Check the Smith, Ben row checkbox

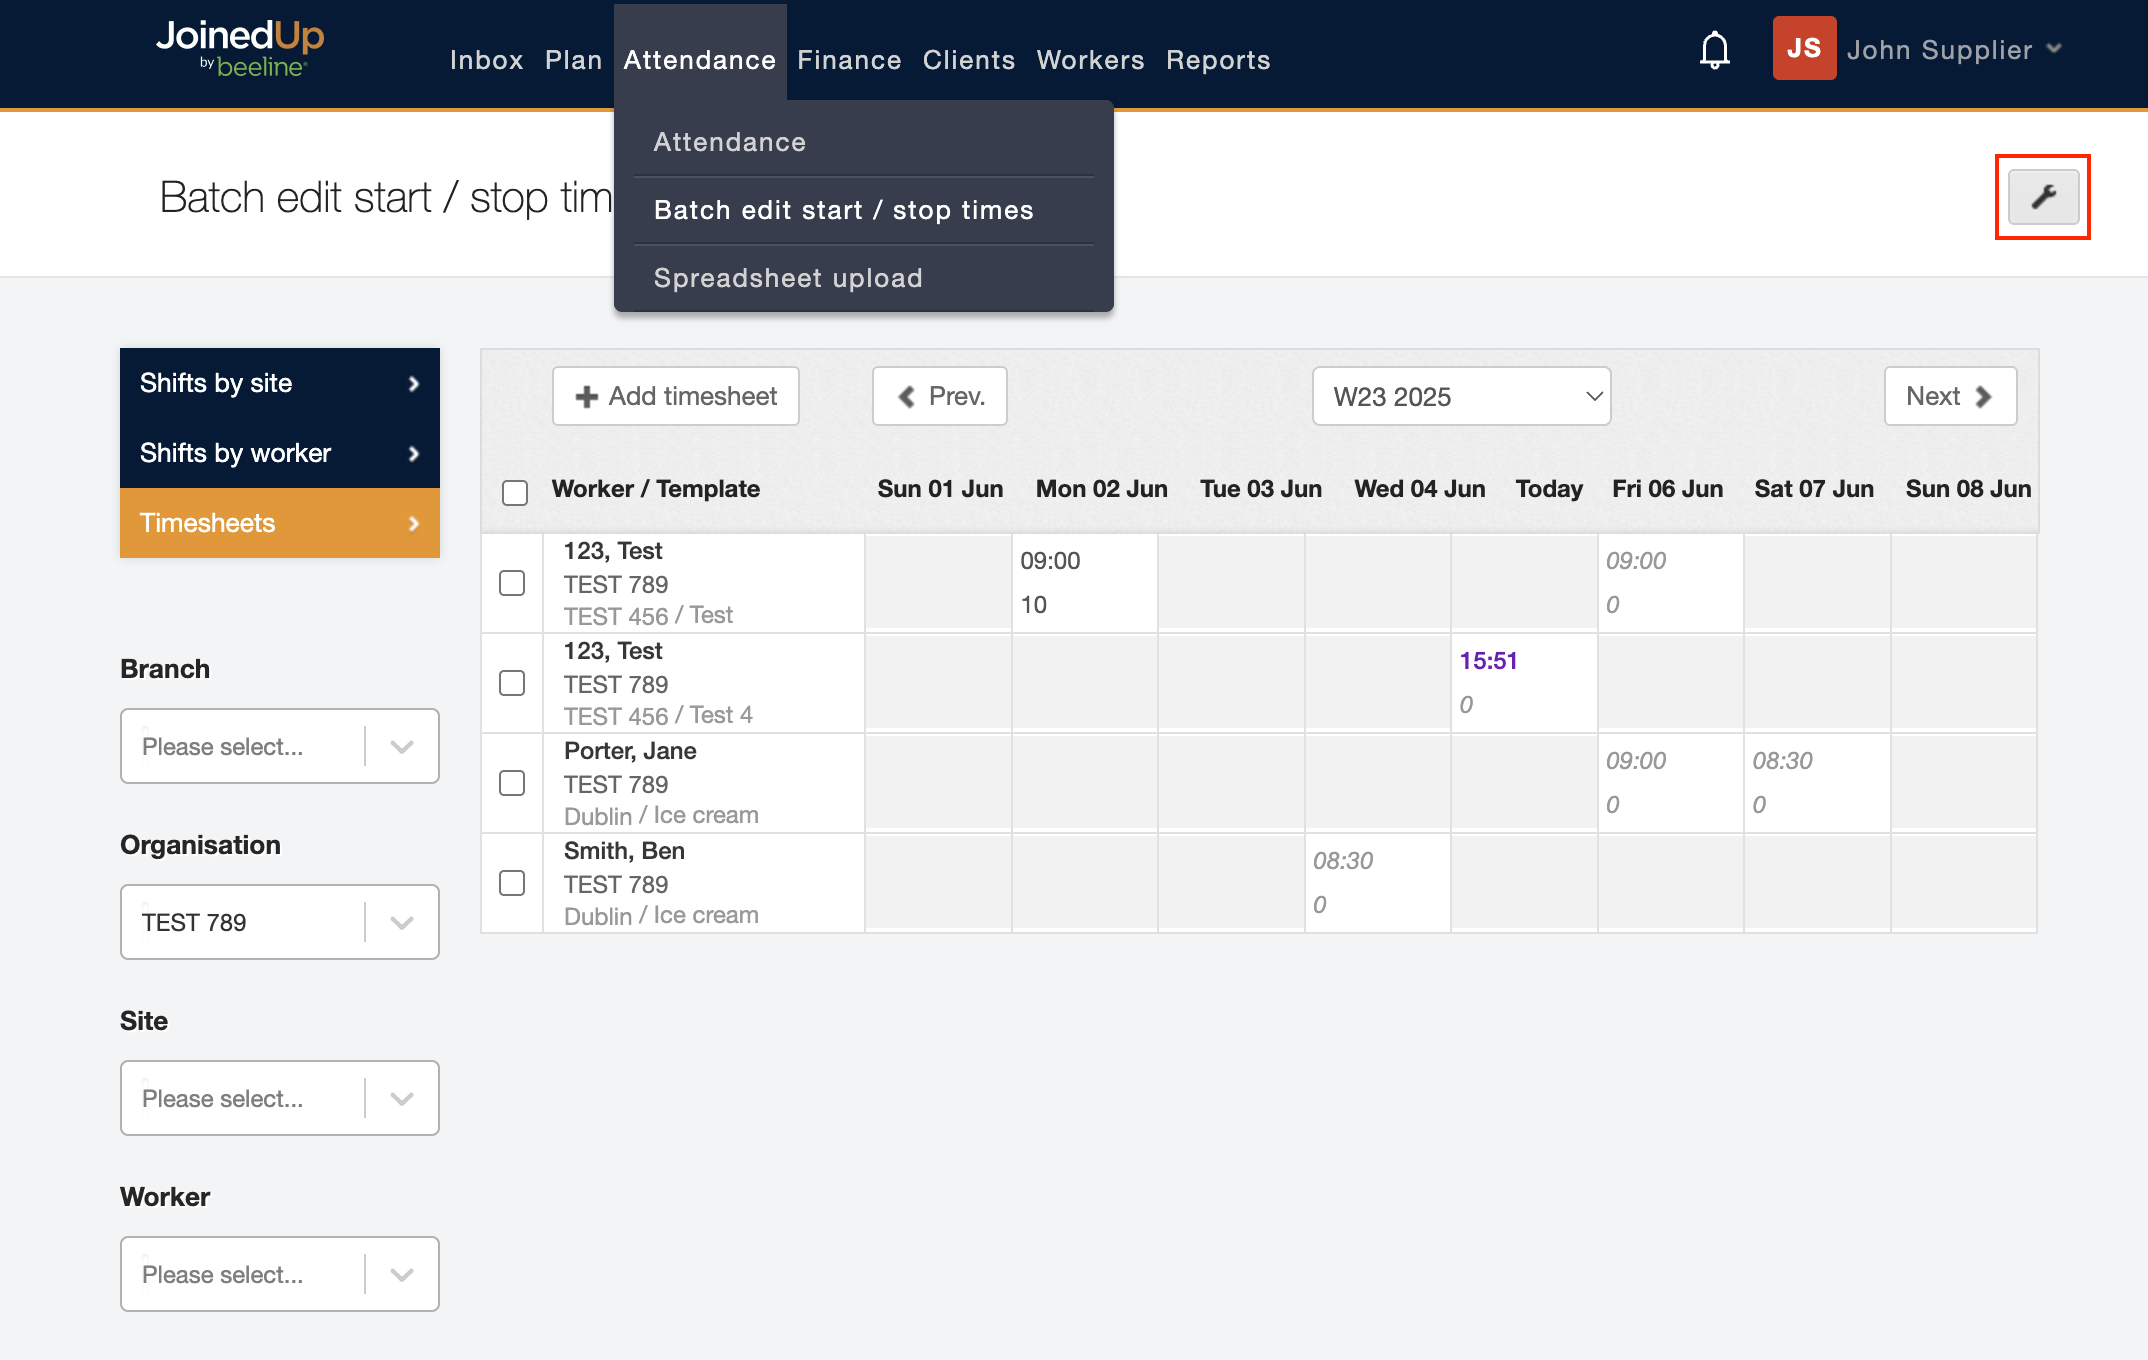point(512,883)
